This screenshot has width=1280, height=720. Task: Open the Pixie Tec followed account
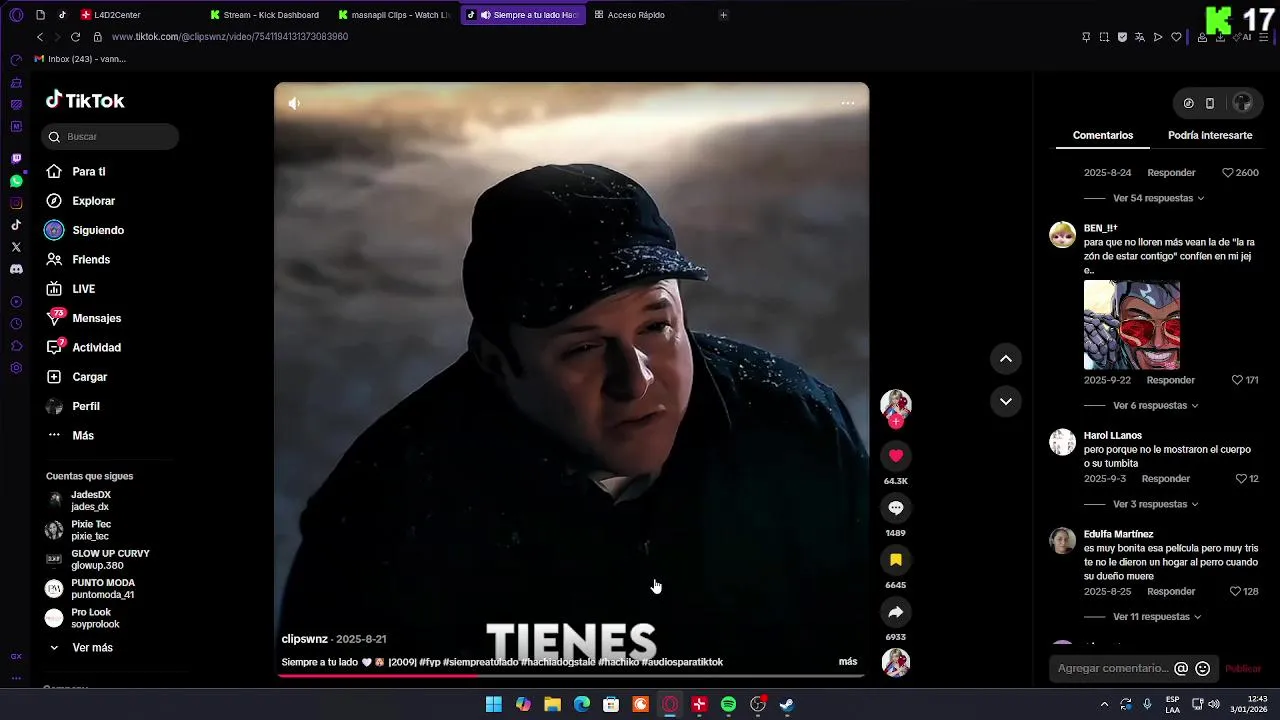coord(80,530)
